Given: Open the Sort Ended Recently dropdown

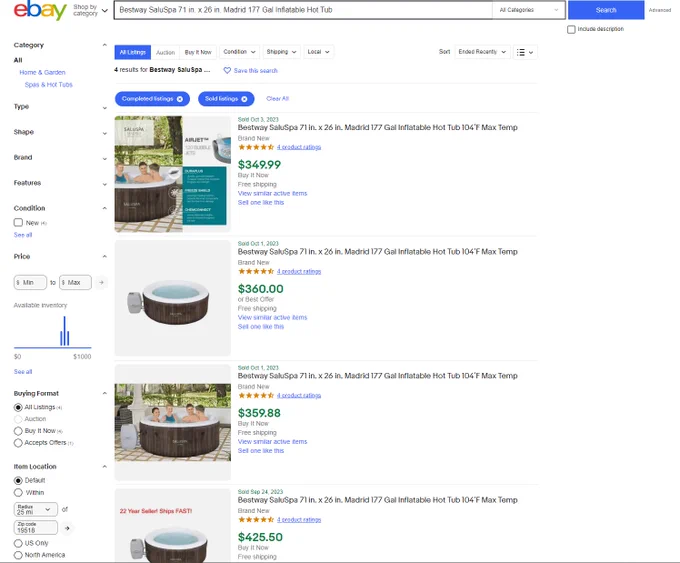Looking at the screenshot, I should (482, 52).
